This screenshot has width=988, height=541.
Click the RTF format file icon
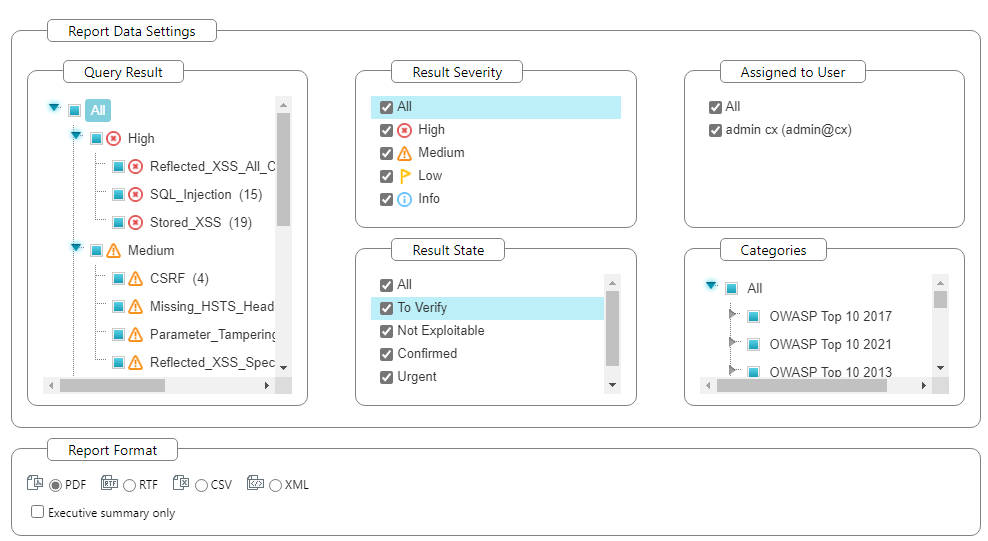point(109,483)
